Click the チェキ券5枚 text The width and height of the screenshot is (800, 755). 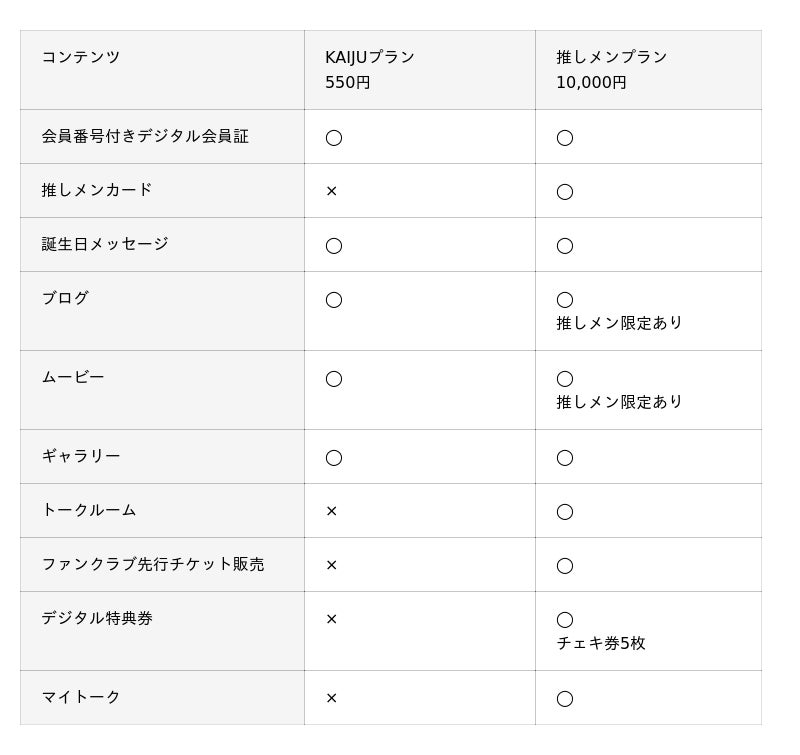[601, 643]
